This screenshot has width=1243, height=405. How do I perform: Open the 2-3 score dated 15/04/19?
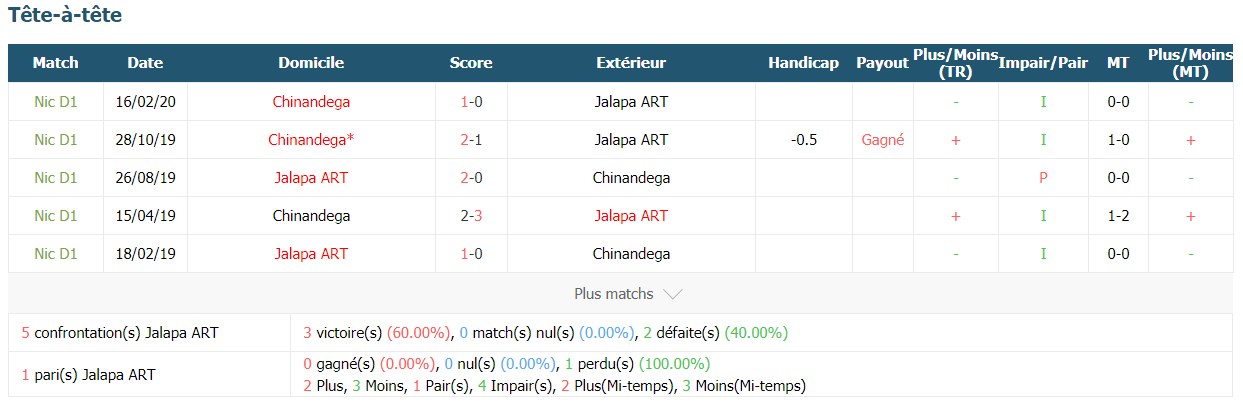click(x=470, y=216)
